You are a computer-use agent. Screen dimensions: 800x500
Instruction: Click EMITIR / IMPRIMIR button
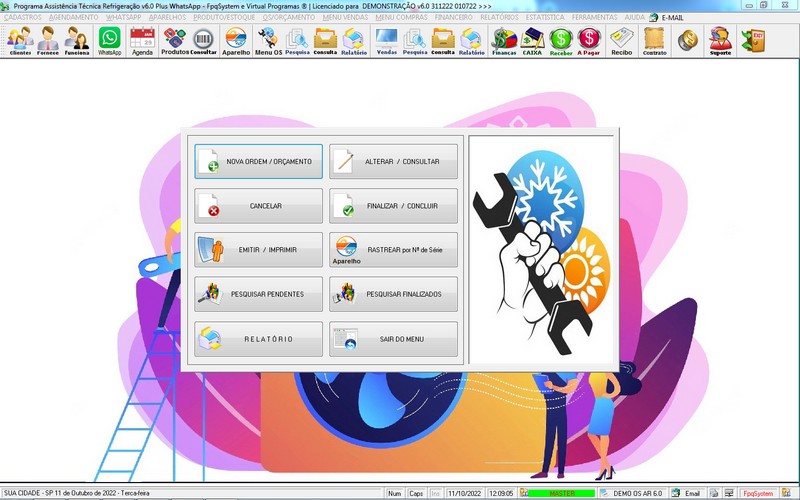point(258,249)
